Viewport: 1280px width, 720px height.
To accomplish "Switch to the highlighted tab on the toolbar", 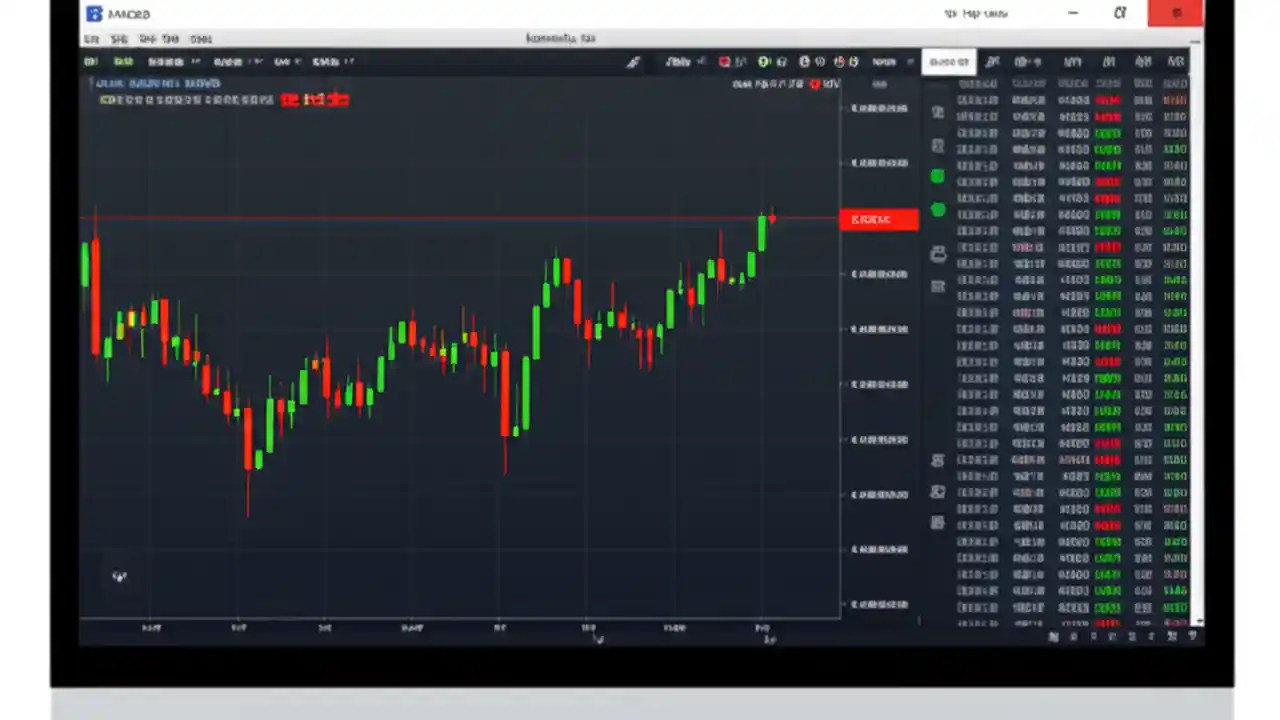I will [948, 61].
